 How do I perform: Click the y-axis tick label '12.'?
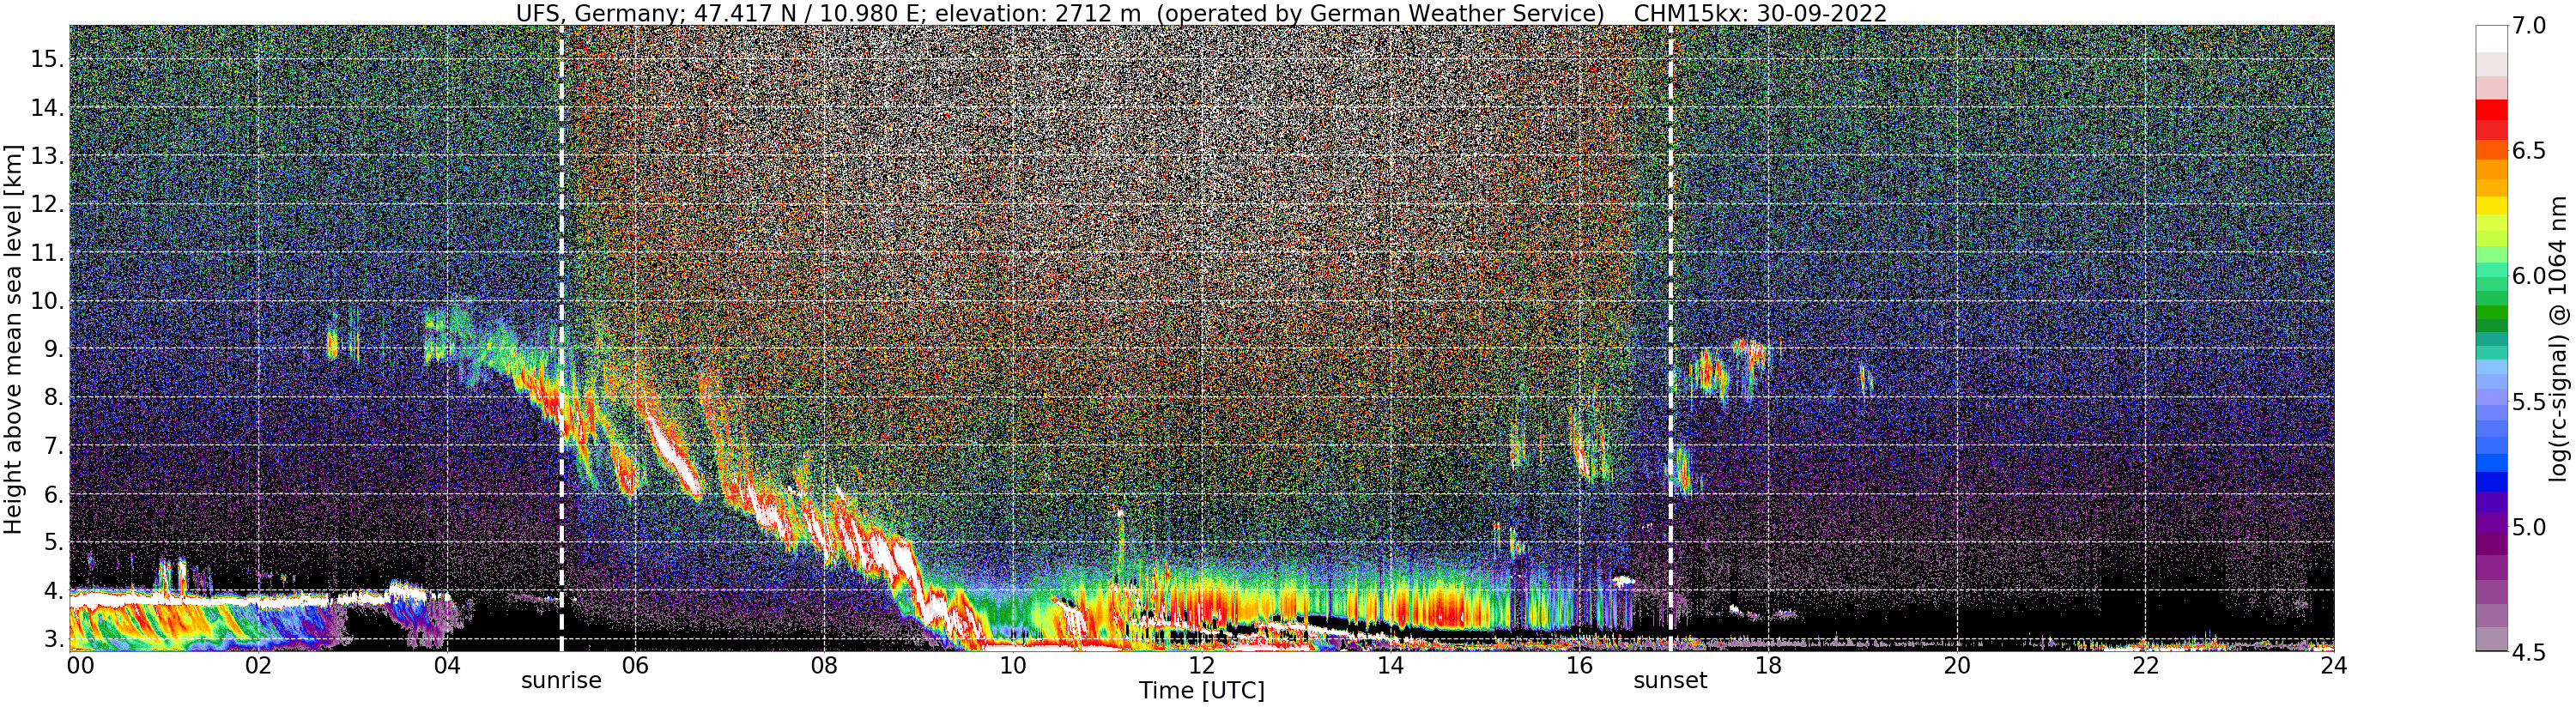pyautogui.click(x=48, y=204)
